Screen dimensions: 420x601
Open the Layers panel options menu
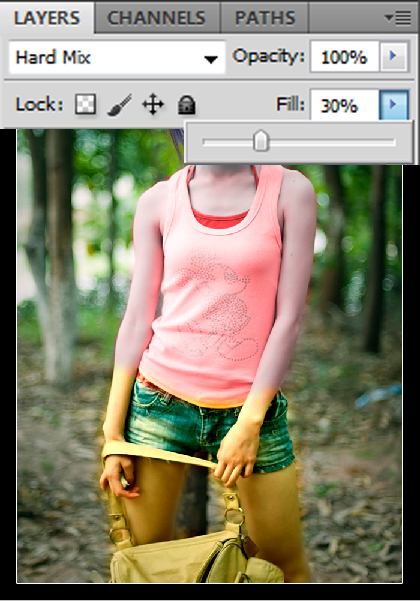point(398,18)
